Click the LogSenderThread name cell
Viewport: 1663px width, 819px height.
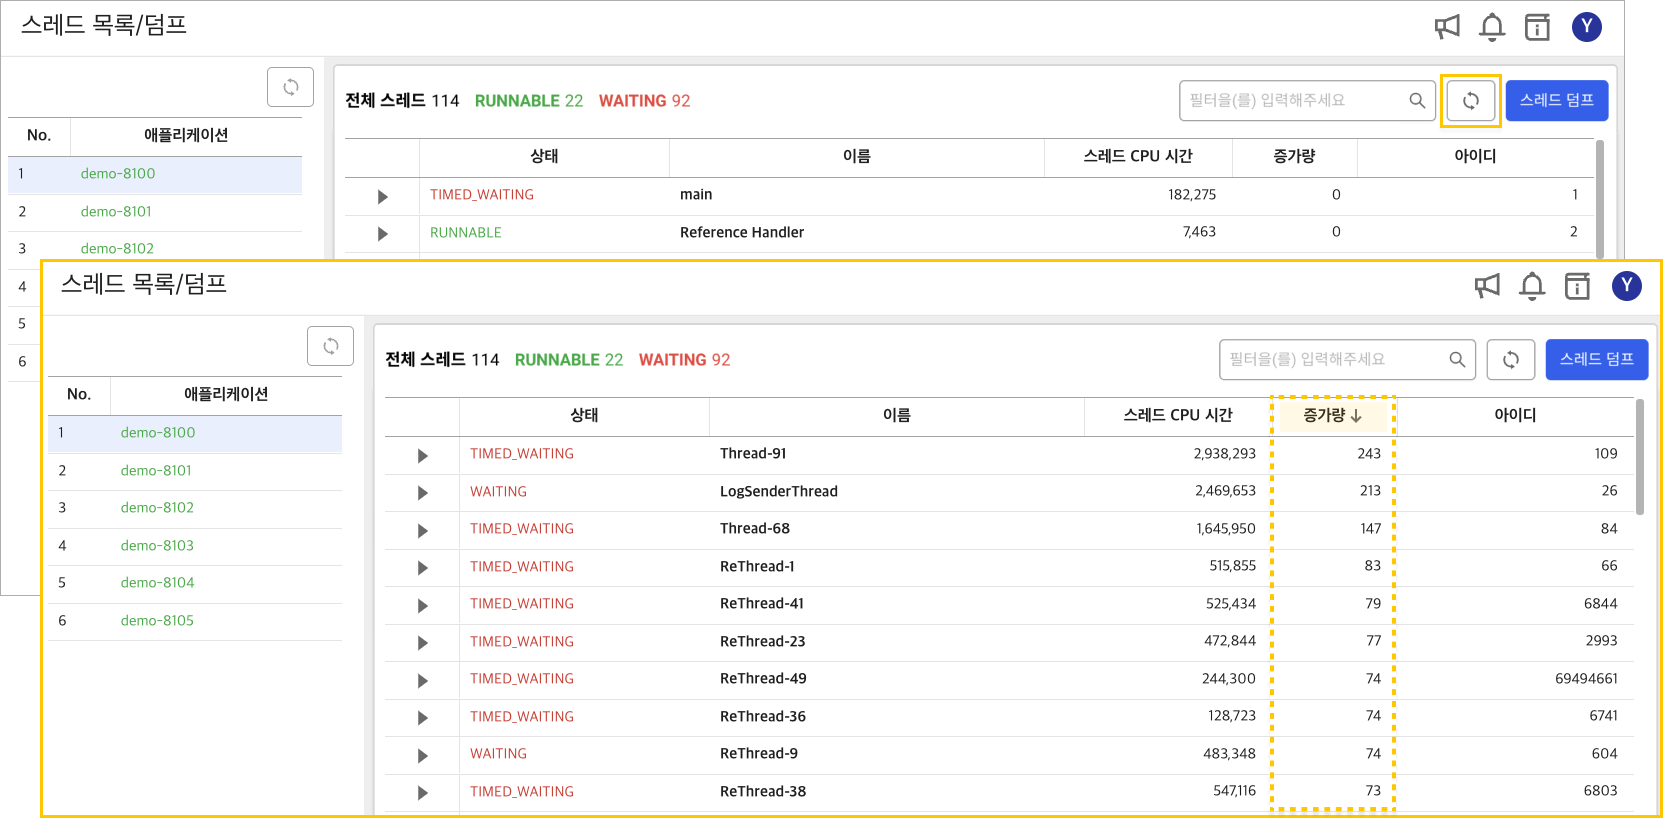779,492
